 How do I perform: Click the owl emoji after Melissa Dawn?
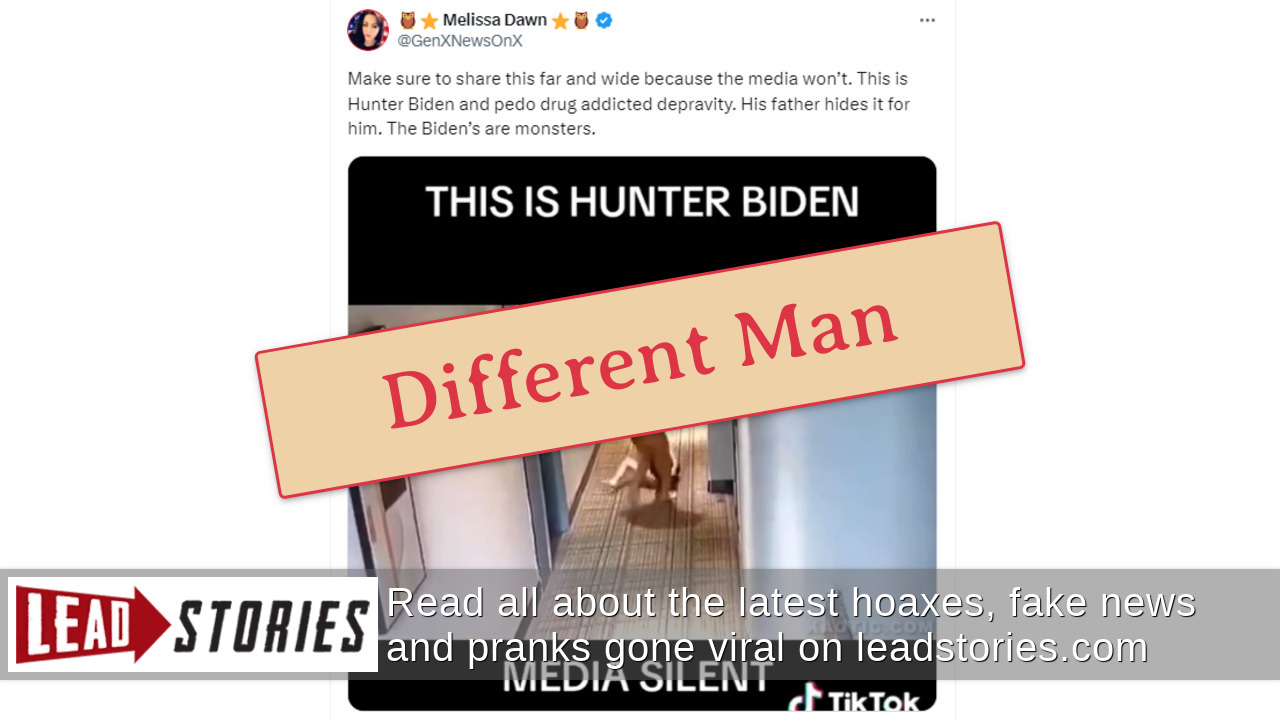point(581,20)
